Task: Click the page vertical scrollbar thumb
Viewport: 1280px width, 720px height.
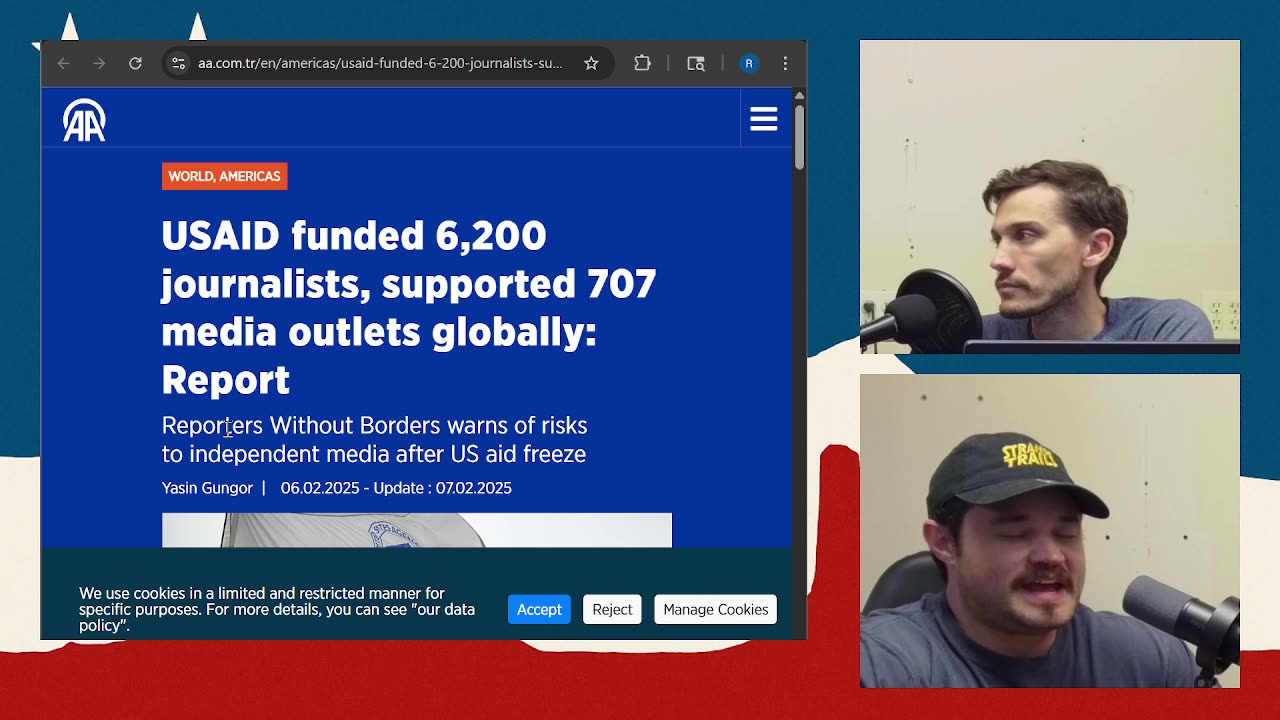Action: (x=799, y=135)
